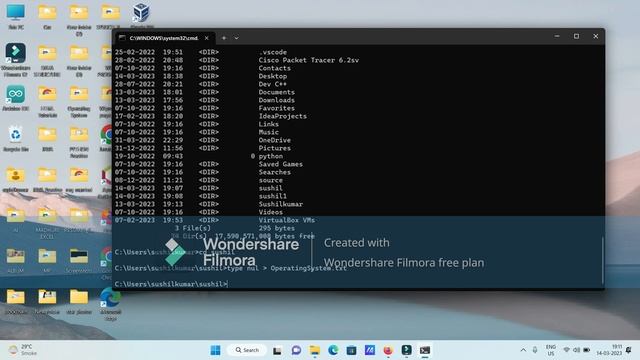640x360 pixels.
Task: Open the Chat app on taskbar
Action: click(296, 350)
